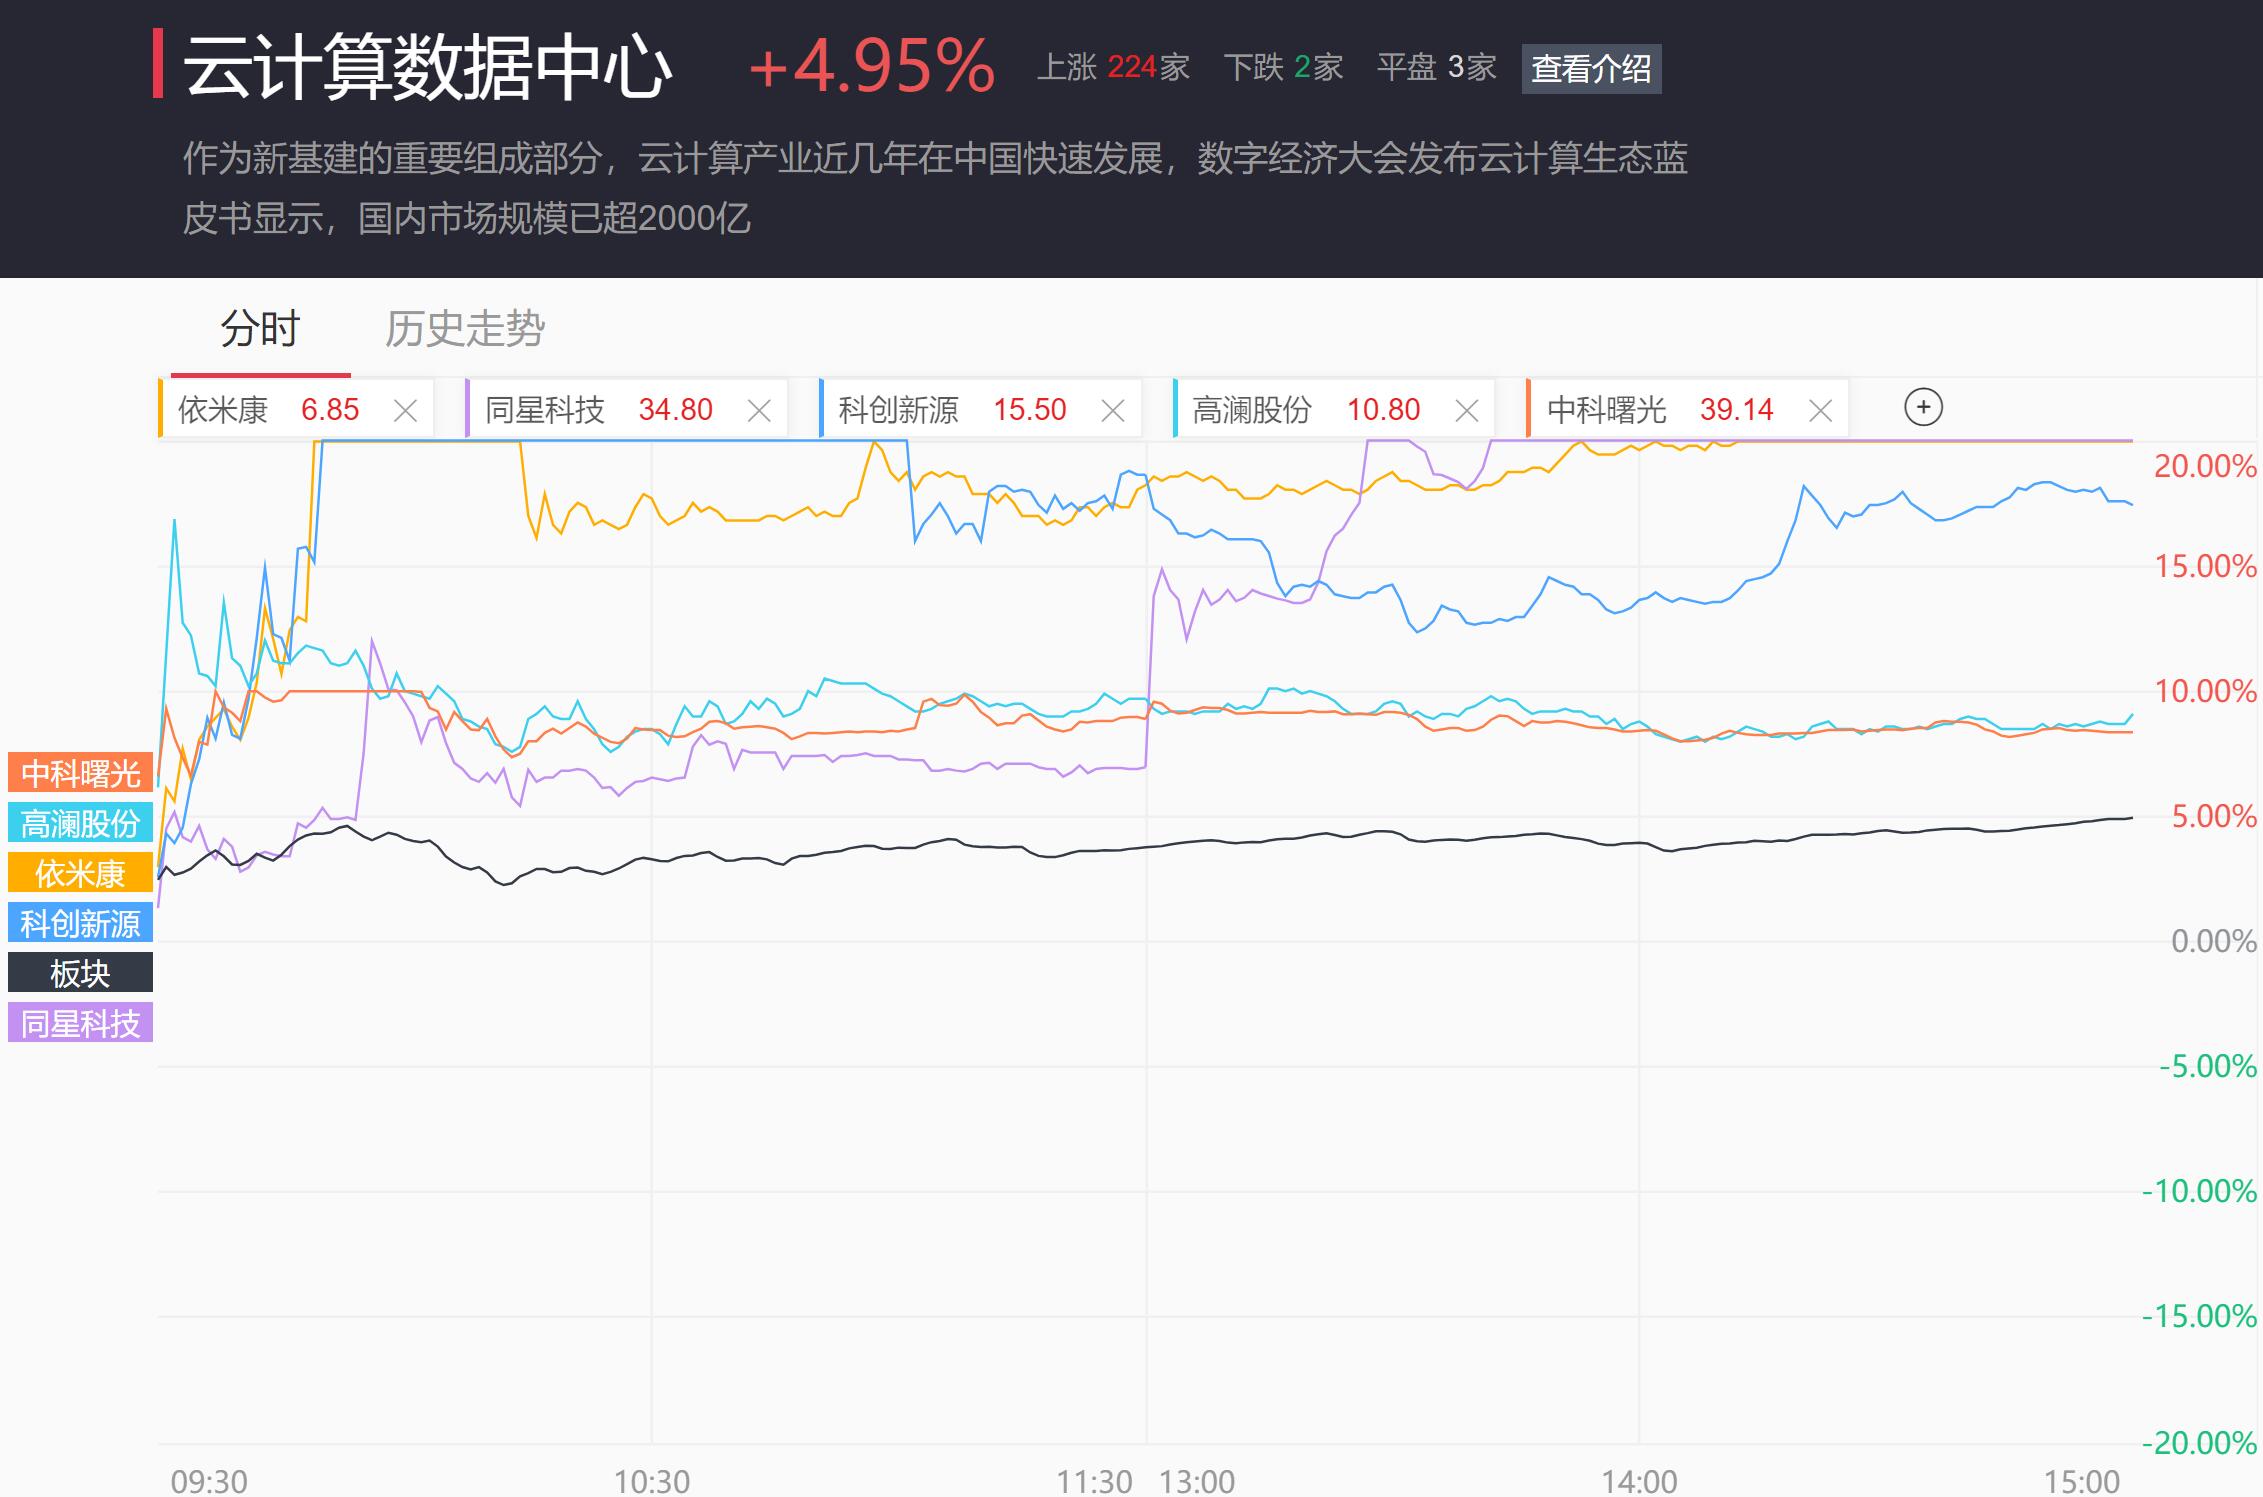The image size is (2263, 1497).
Task: Click the 云计算数据中心 sector title
Action: click(x=428, y=68)
